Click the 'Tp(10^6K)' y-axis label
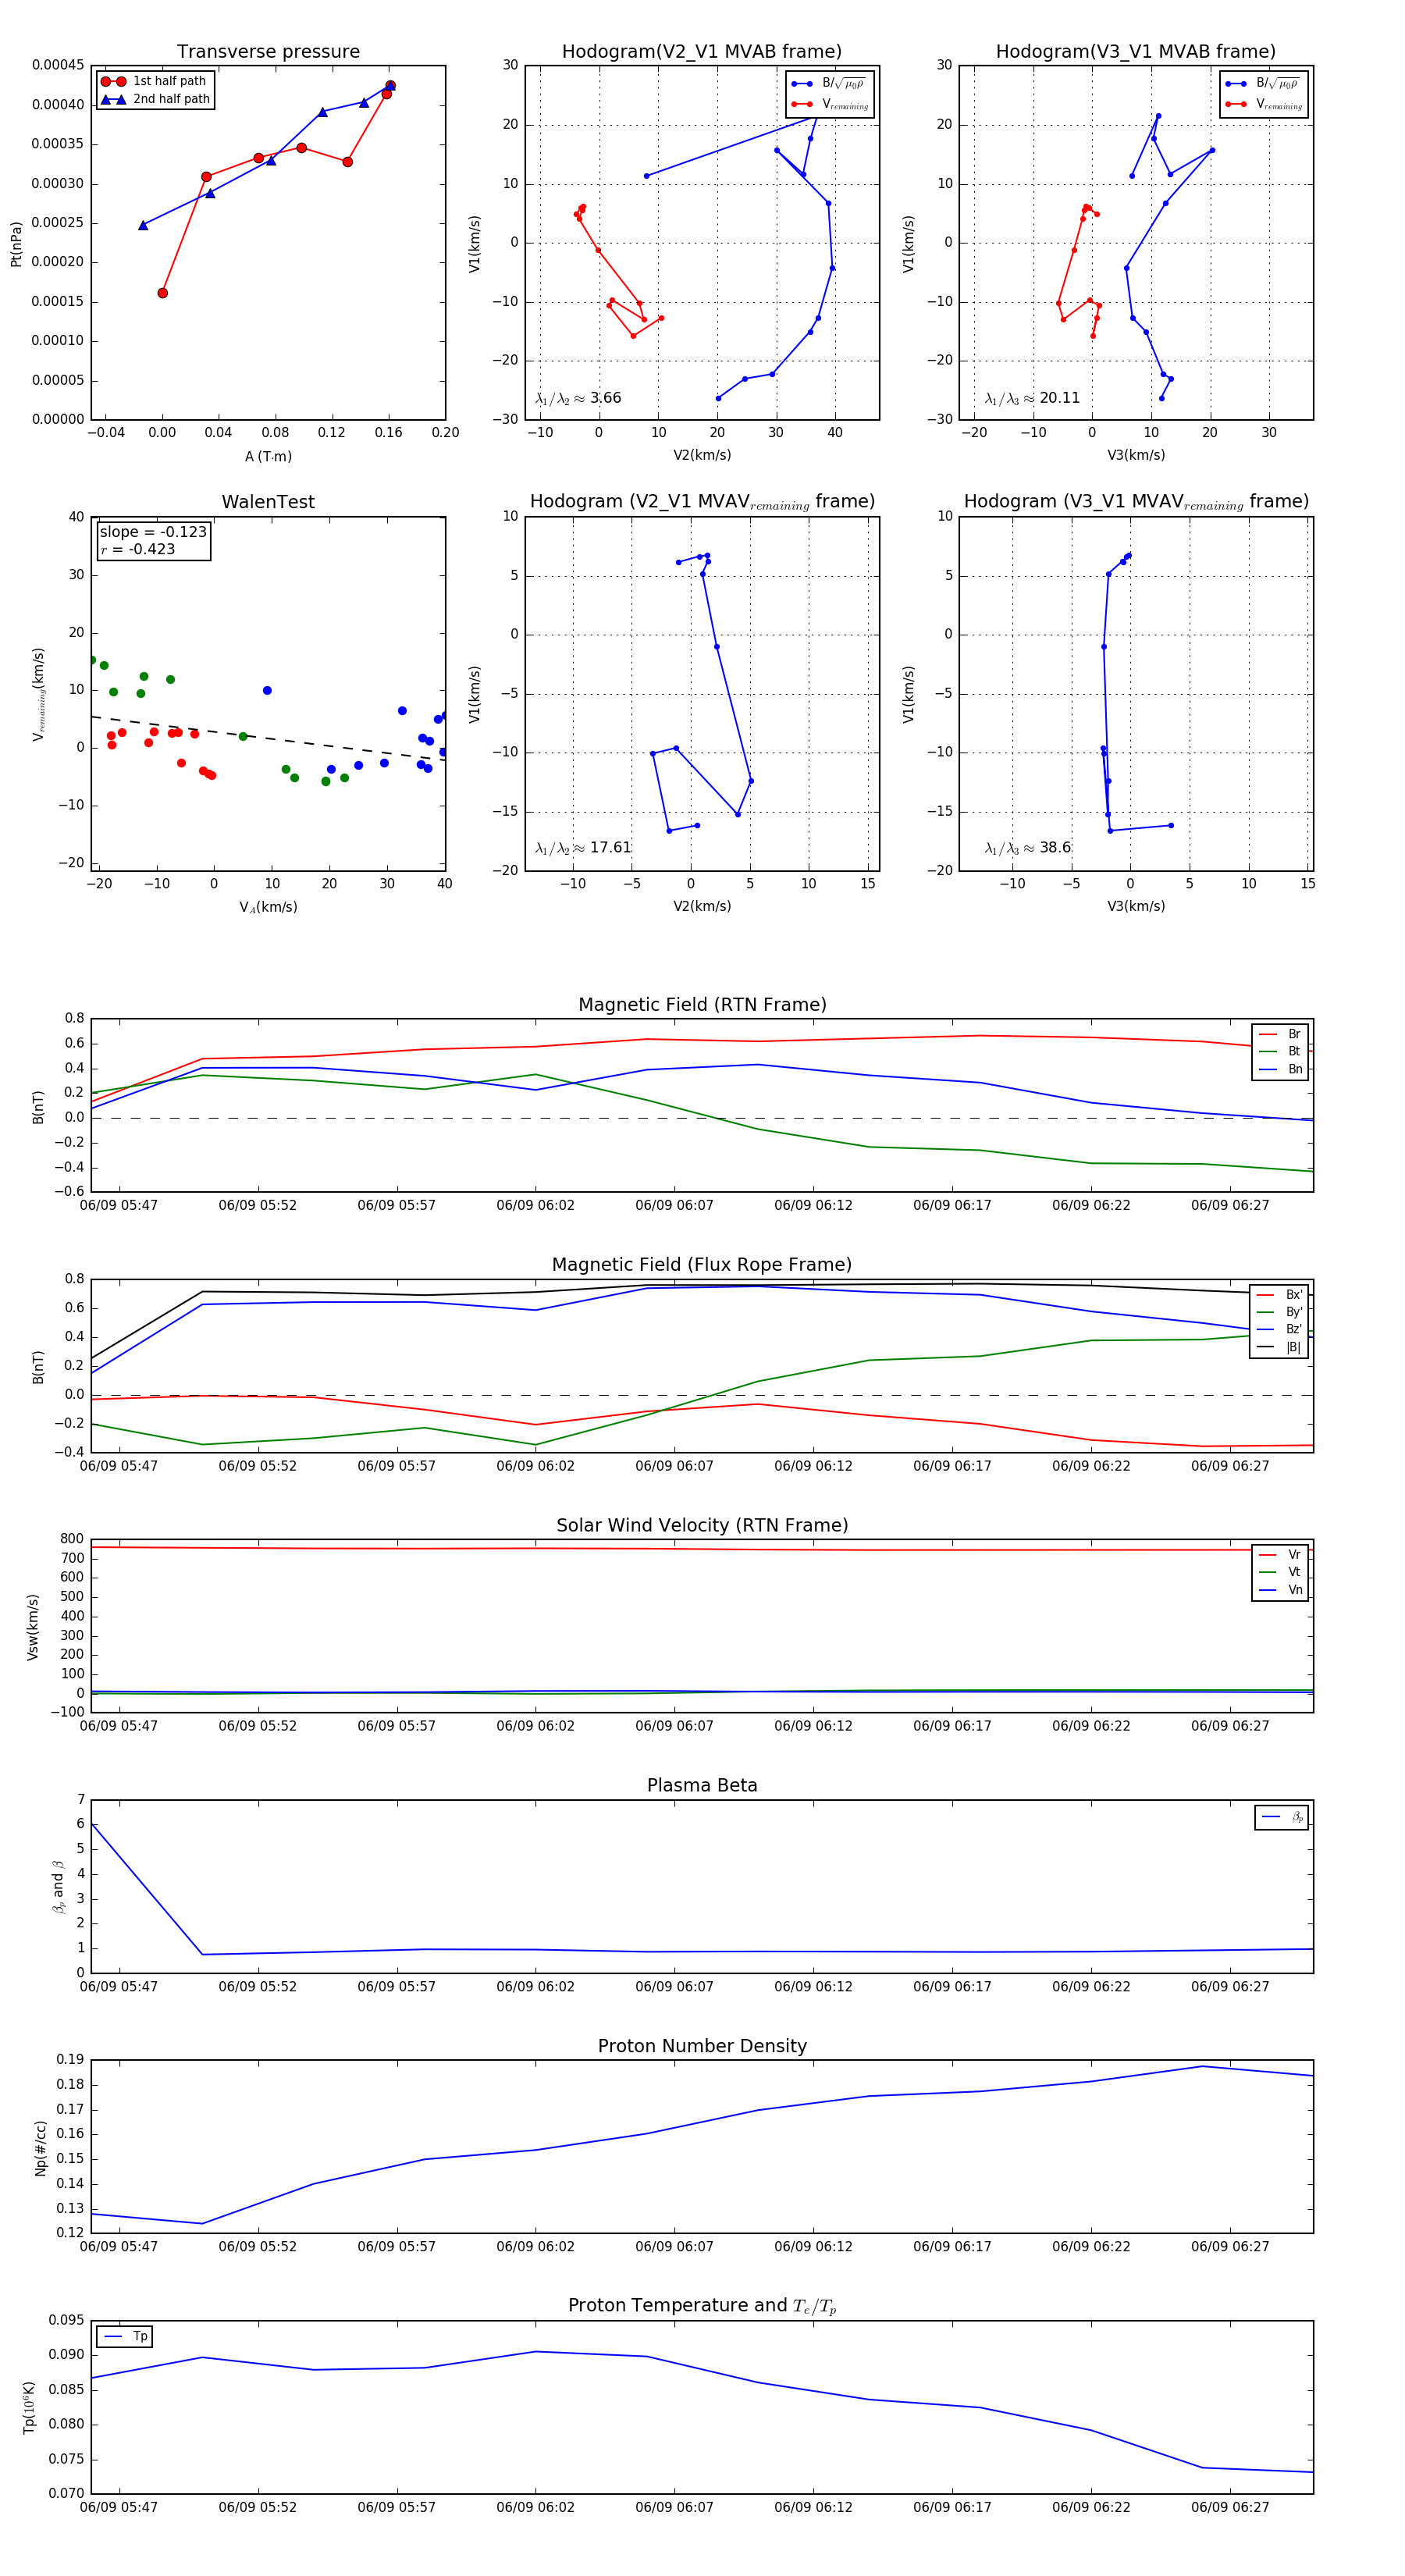This screenshot has width=1405, height=2576. 29,2408
